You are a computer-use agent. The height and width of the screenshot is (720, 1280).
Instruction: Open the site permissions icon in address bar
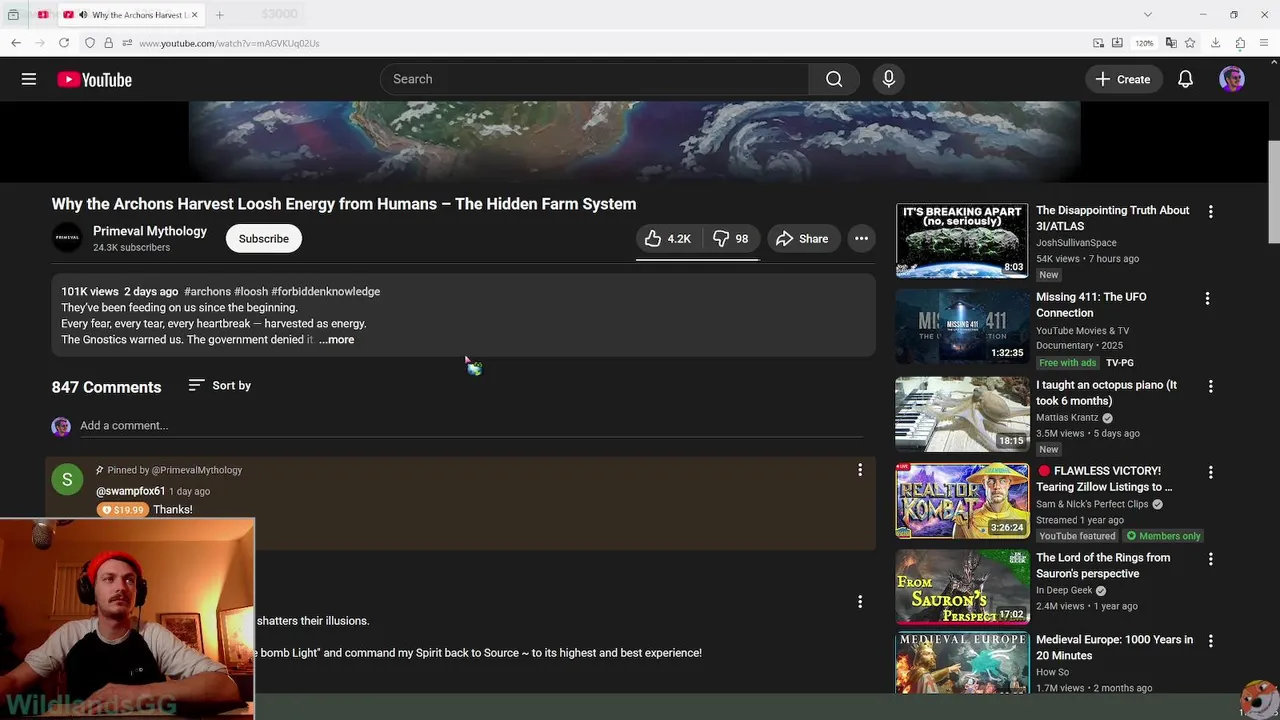[127, 43]
